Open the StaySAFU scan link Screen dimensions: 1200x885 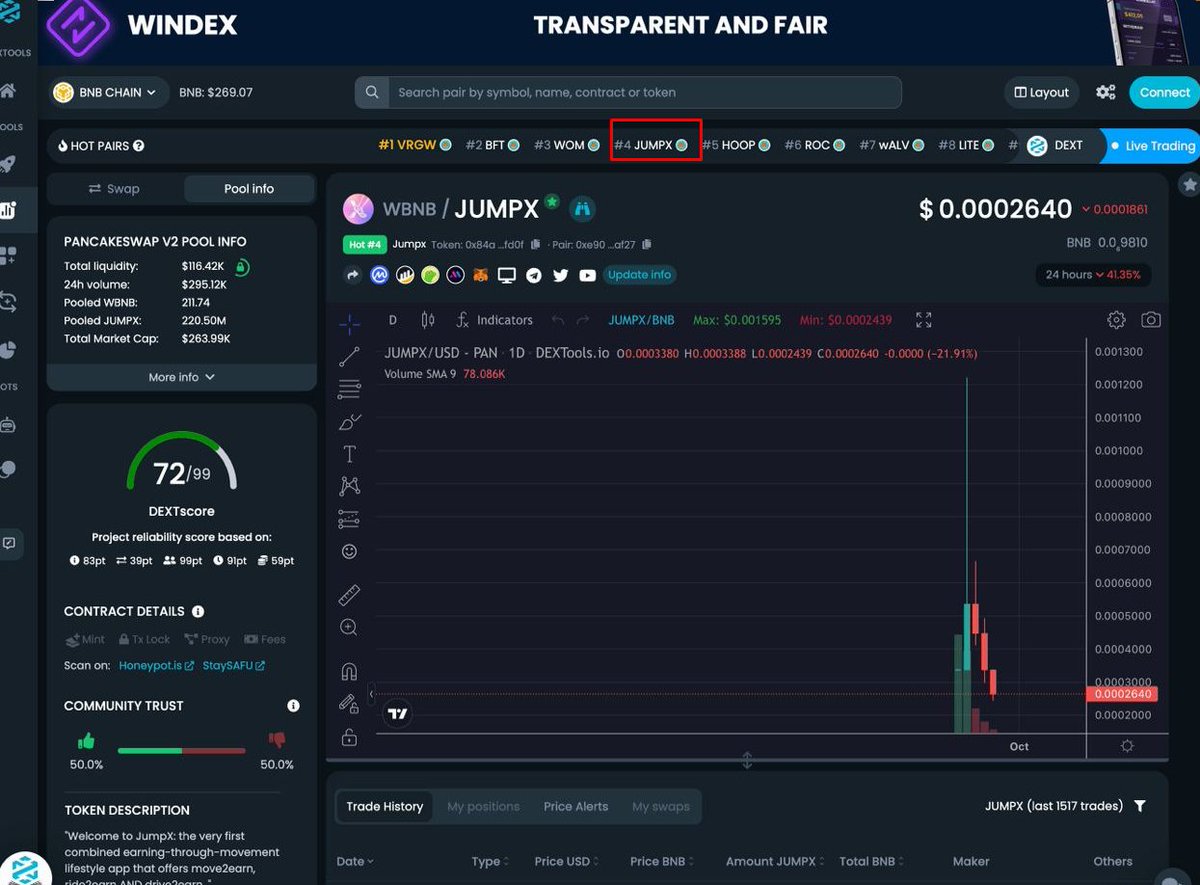click(234, 665)
